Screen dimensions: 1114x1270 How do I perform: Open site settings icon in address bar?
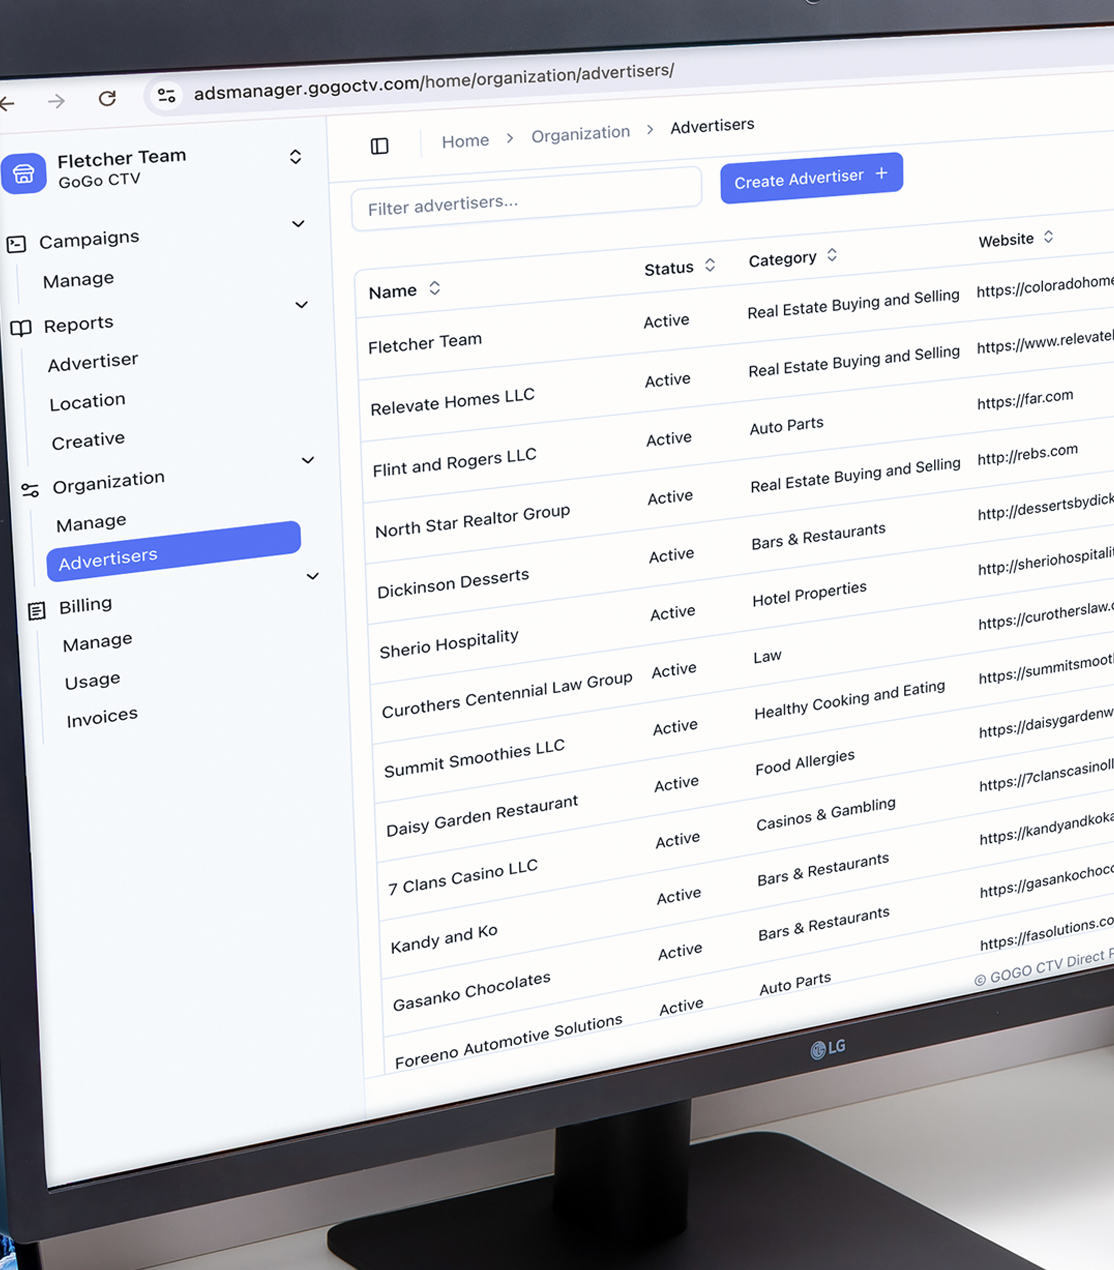coord(166,95)
